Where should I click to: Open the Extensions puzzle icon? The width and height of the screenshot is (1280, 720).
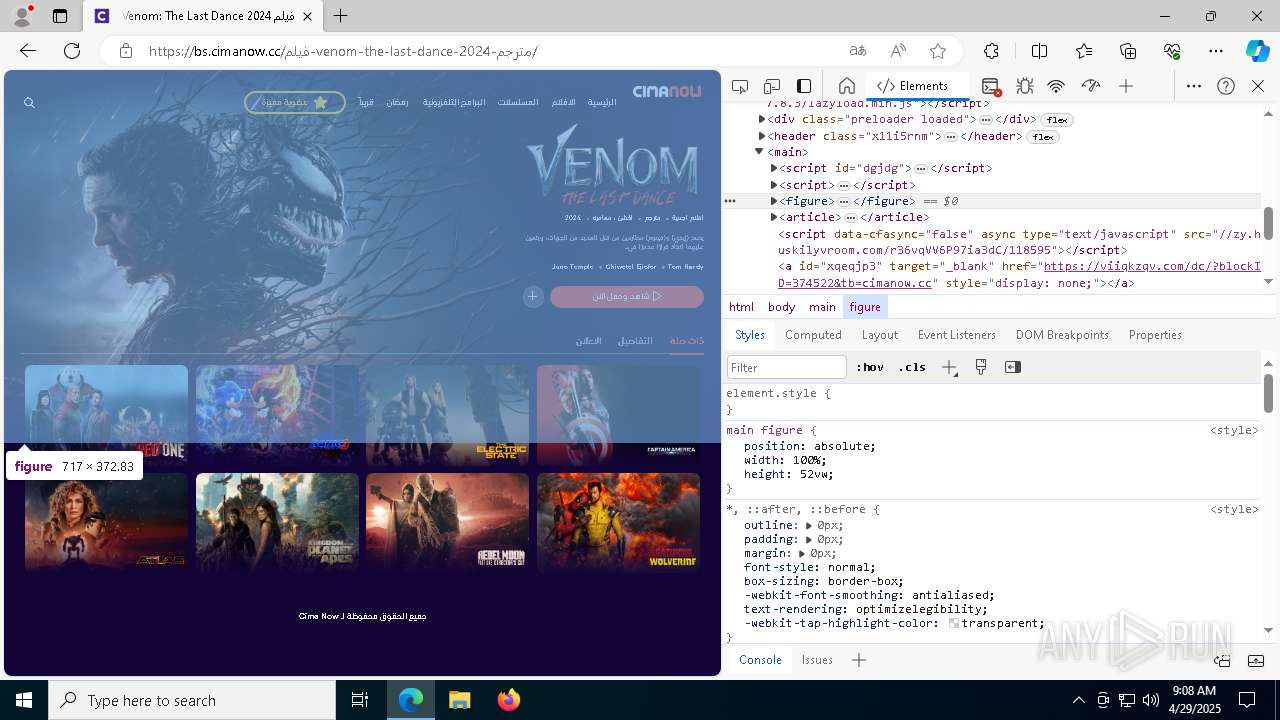[991, 51]
